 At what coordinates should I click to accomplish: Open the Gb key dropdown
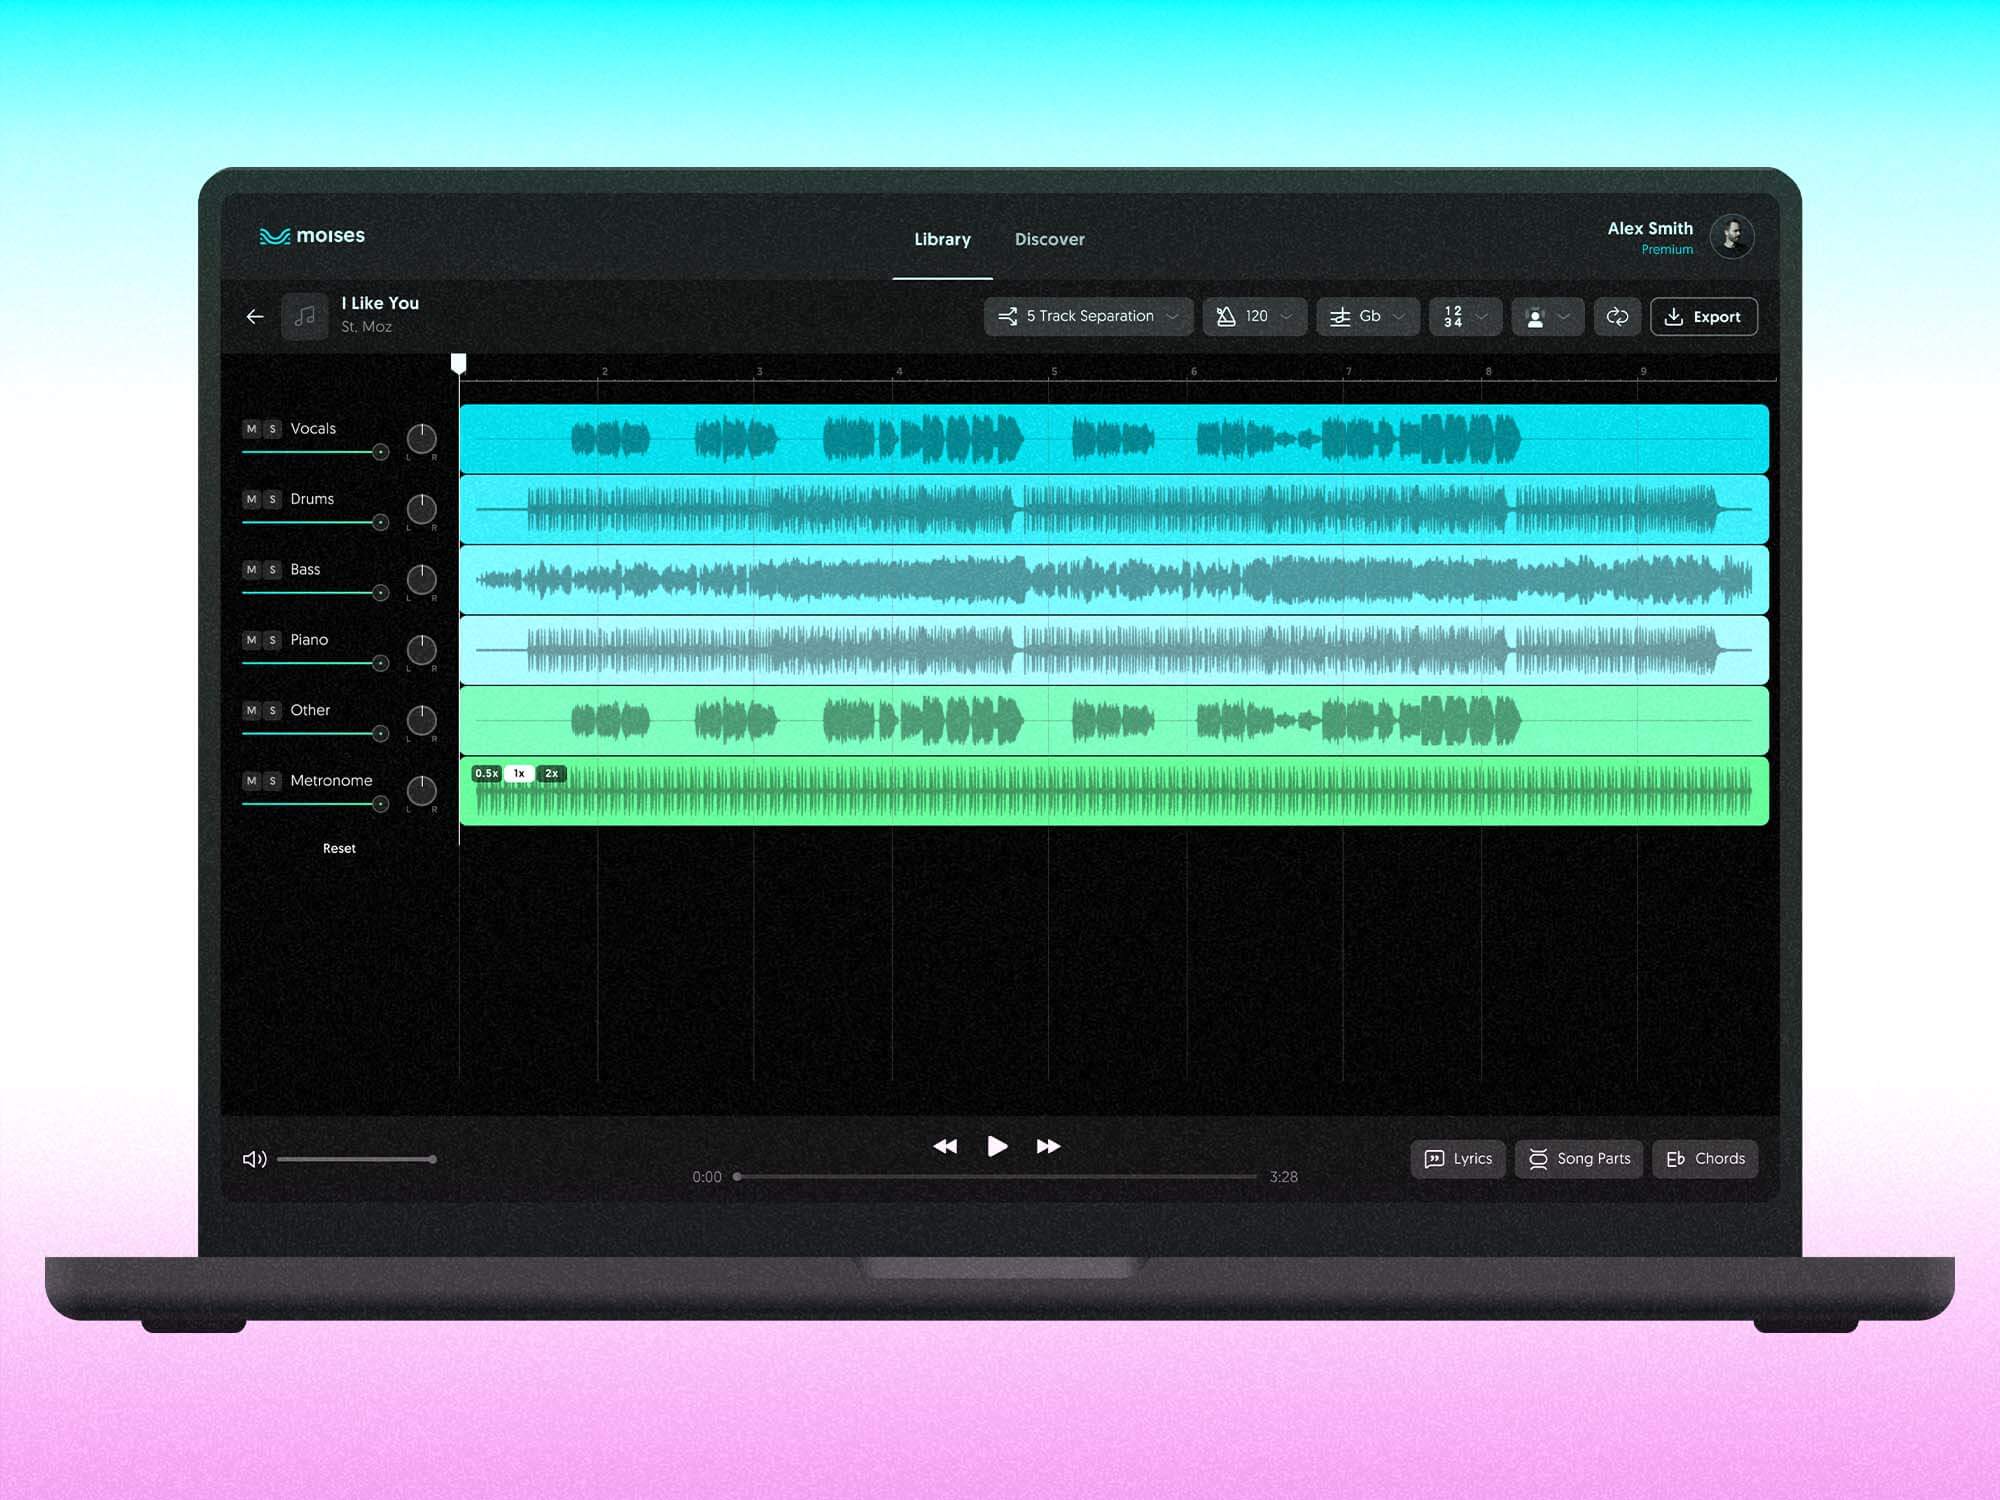point(1367,317)
